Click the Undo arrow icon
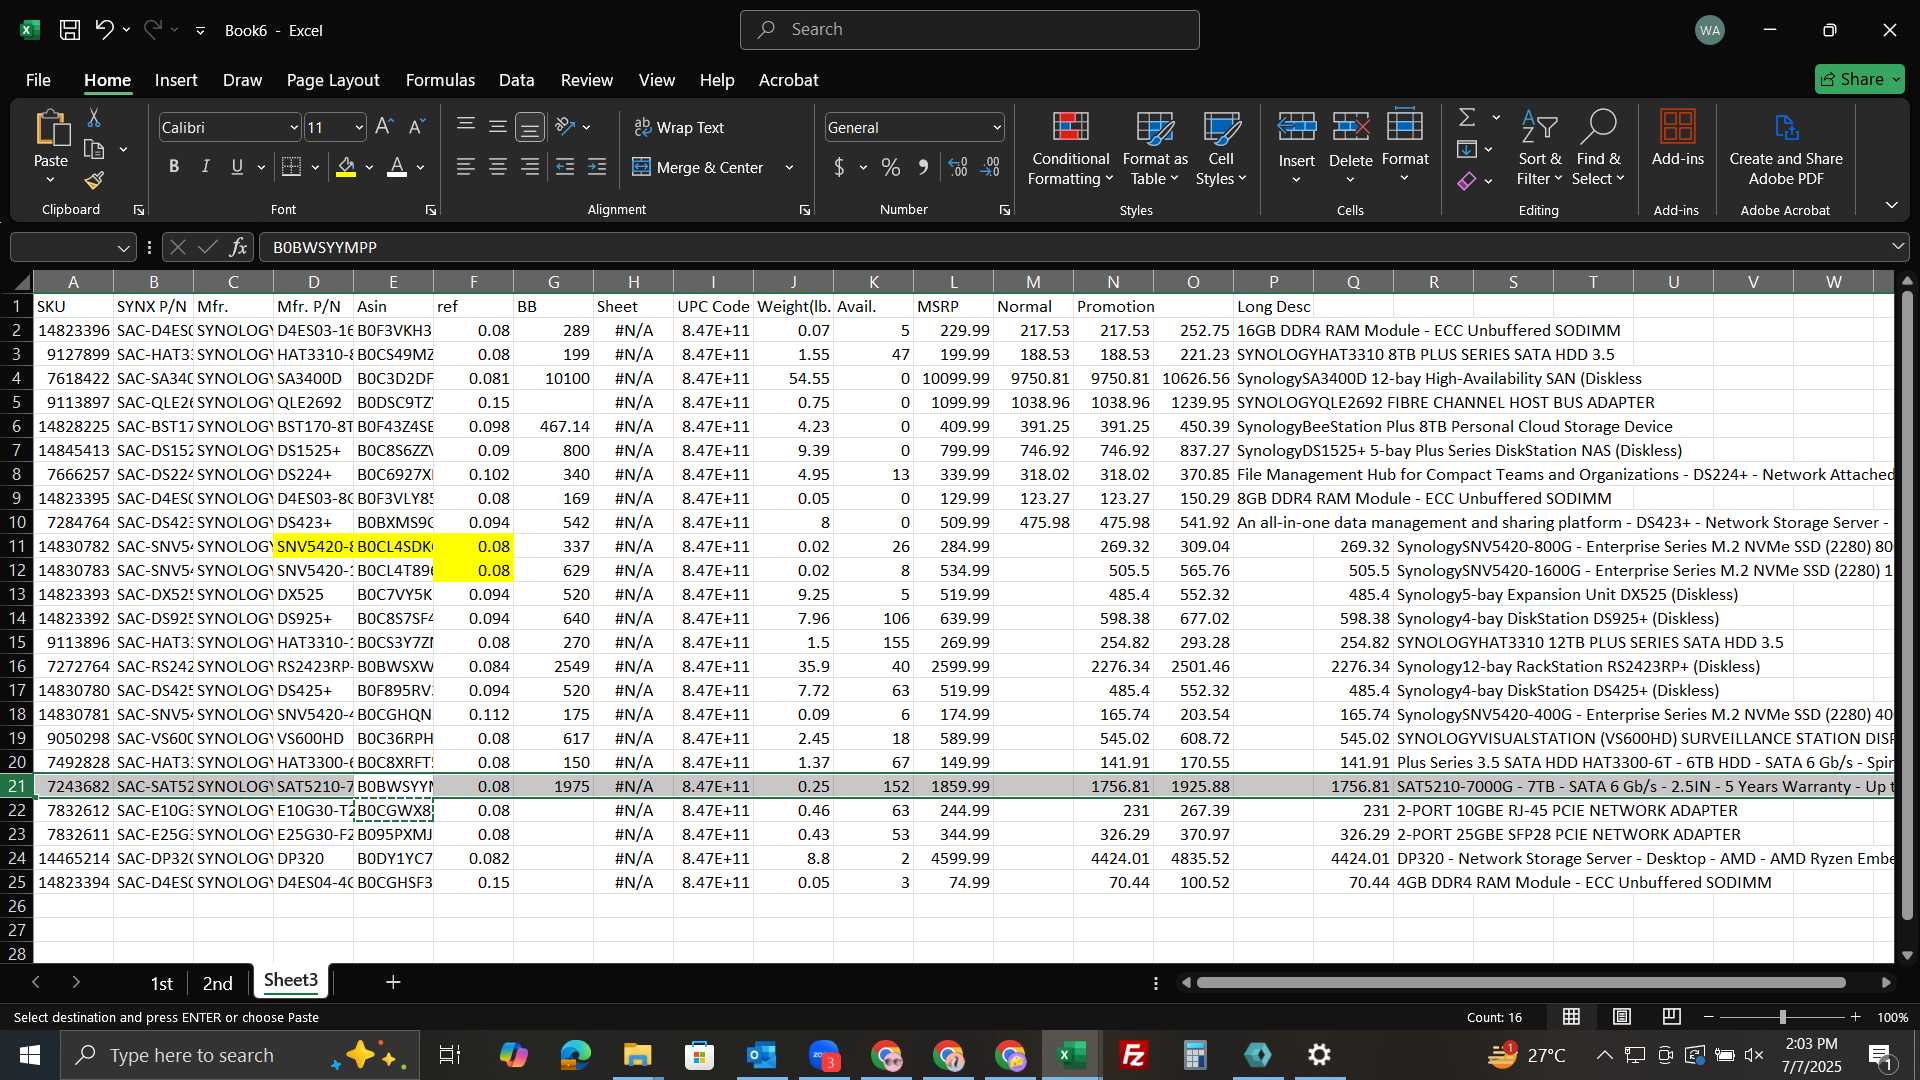The image size is (1920, 1080). point(104,30)
